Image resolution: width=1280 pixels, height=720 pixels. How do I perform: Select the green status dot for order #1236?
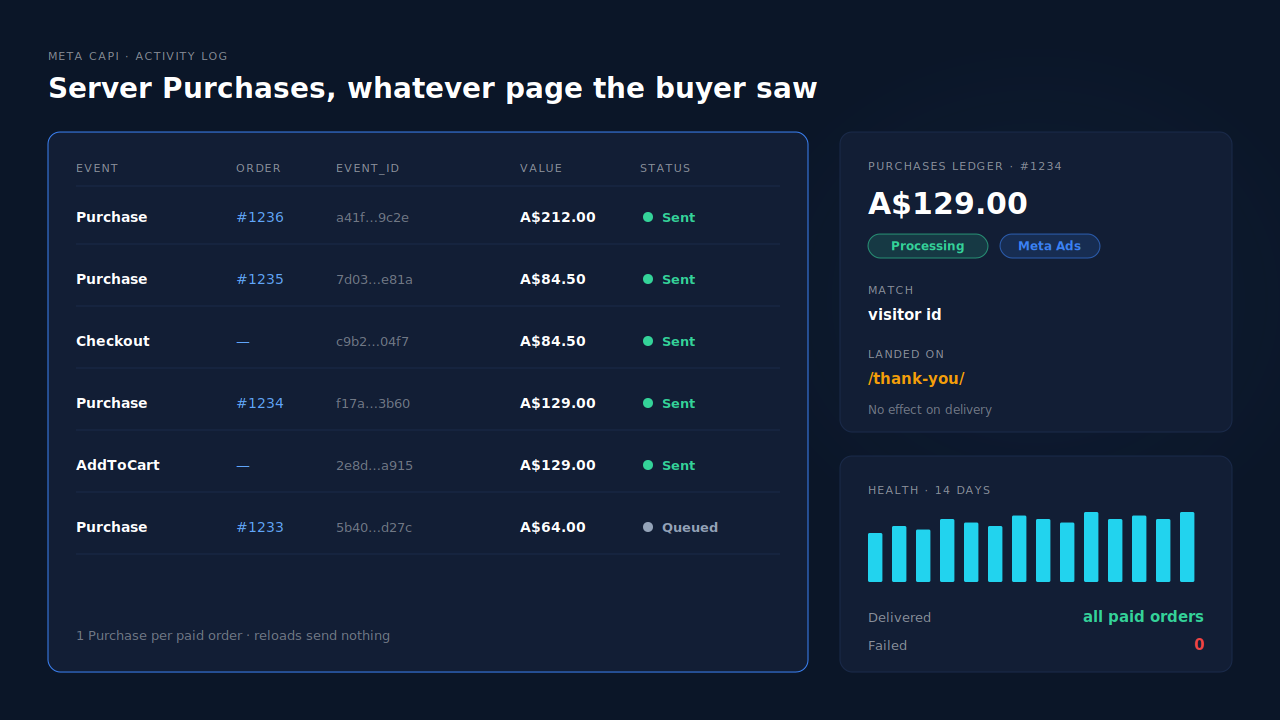click(648, 217)
